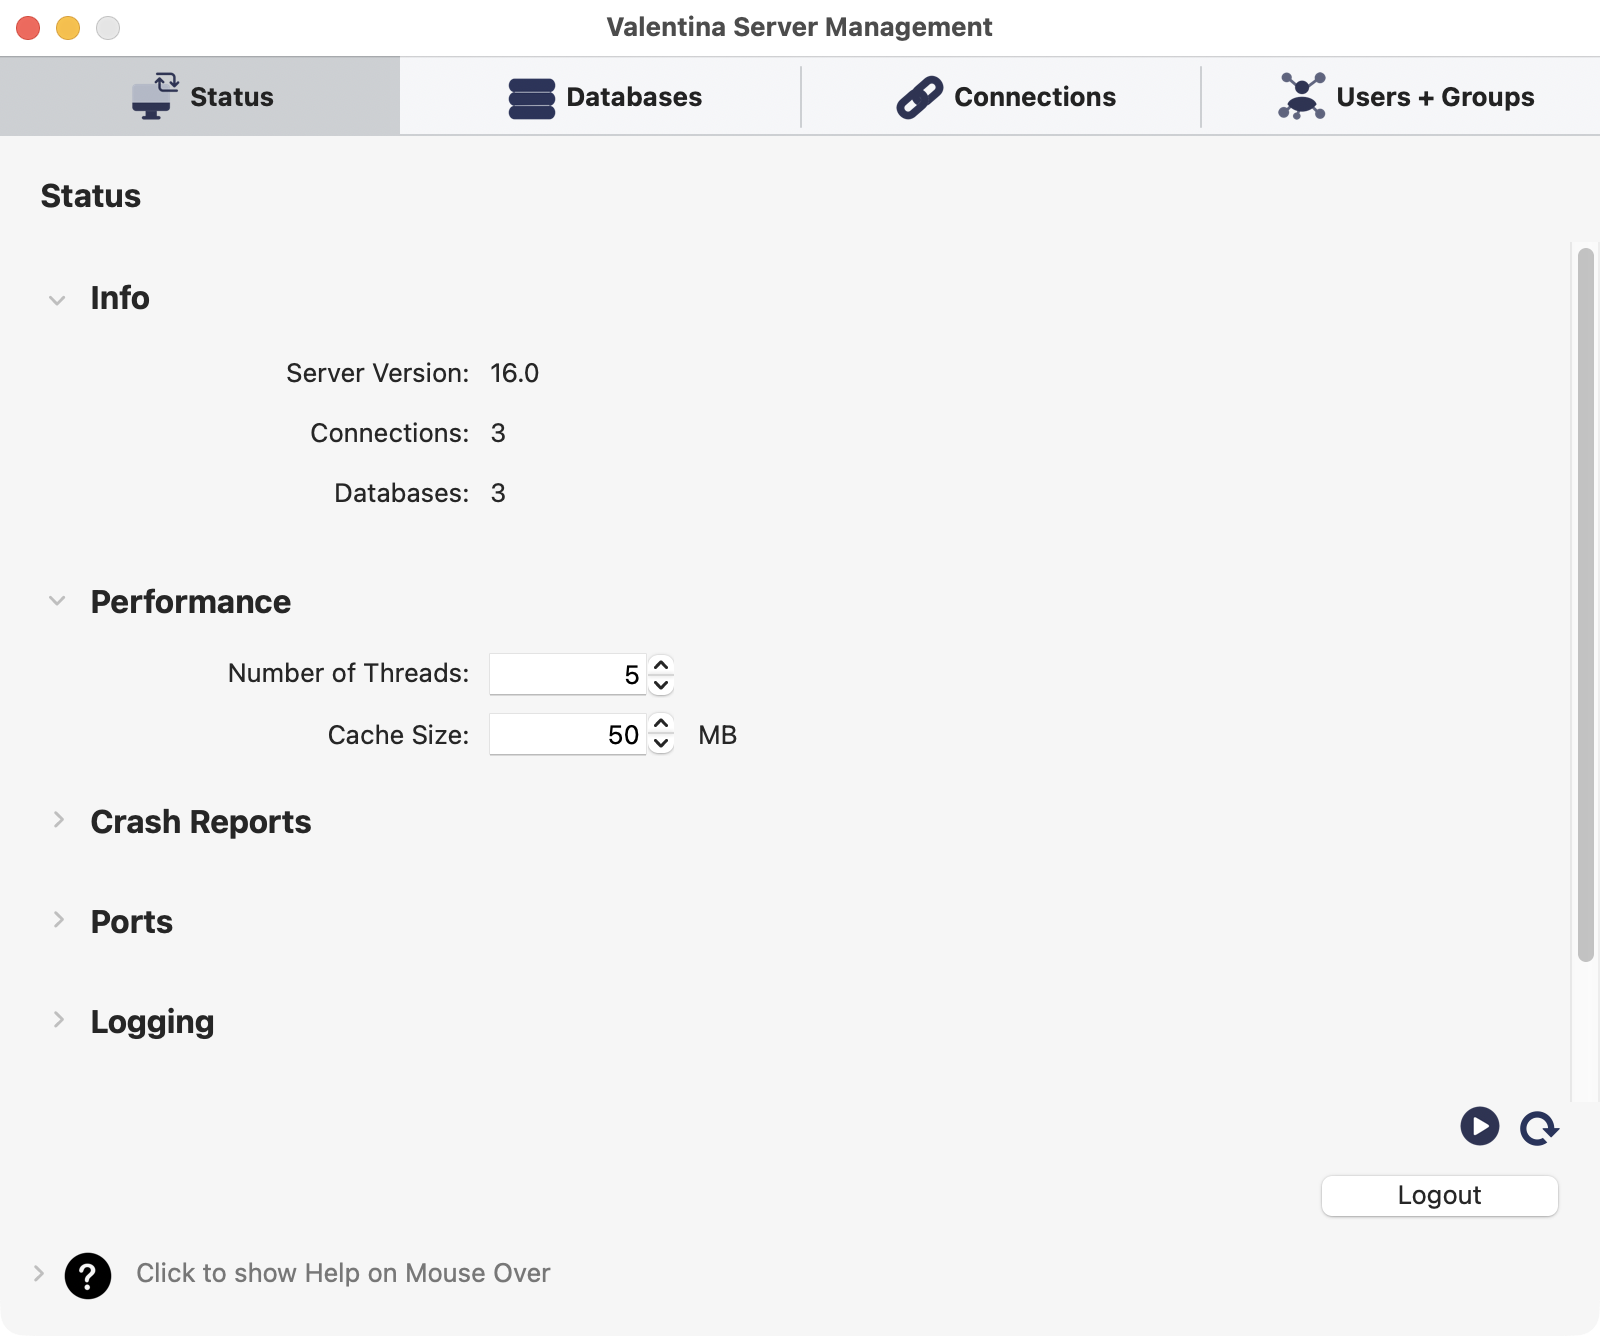The height and width of the screenshot is (1336, 1600).
Task: Expand the Ports section
Action: pos(58,920)
